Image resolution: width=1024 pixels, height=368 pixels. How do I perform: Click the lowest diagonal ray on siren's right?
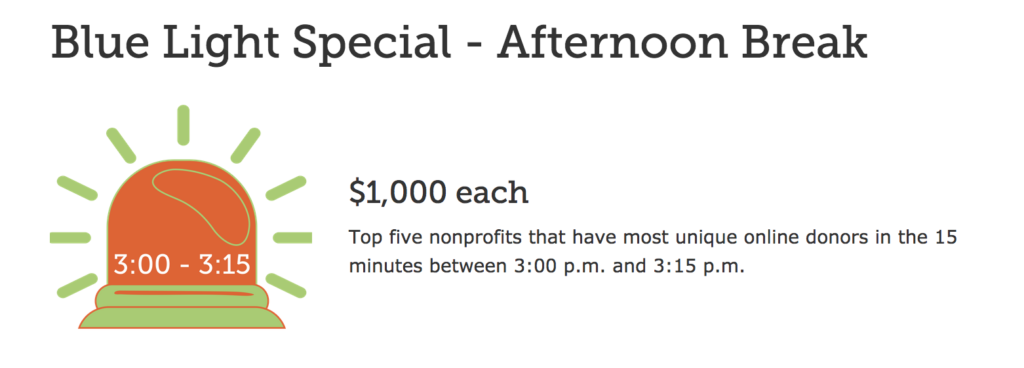[x=286, y=286]
